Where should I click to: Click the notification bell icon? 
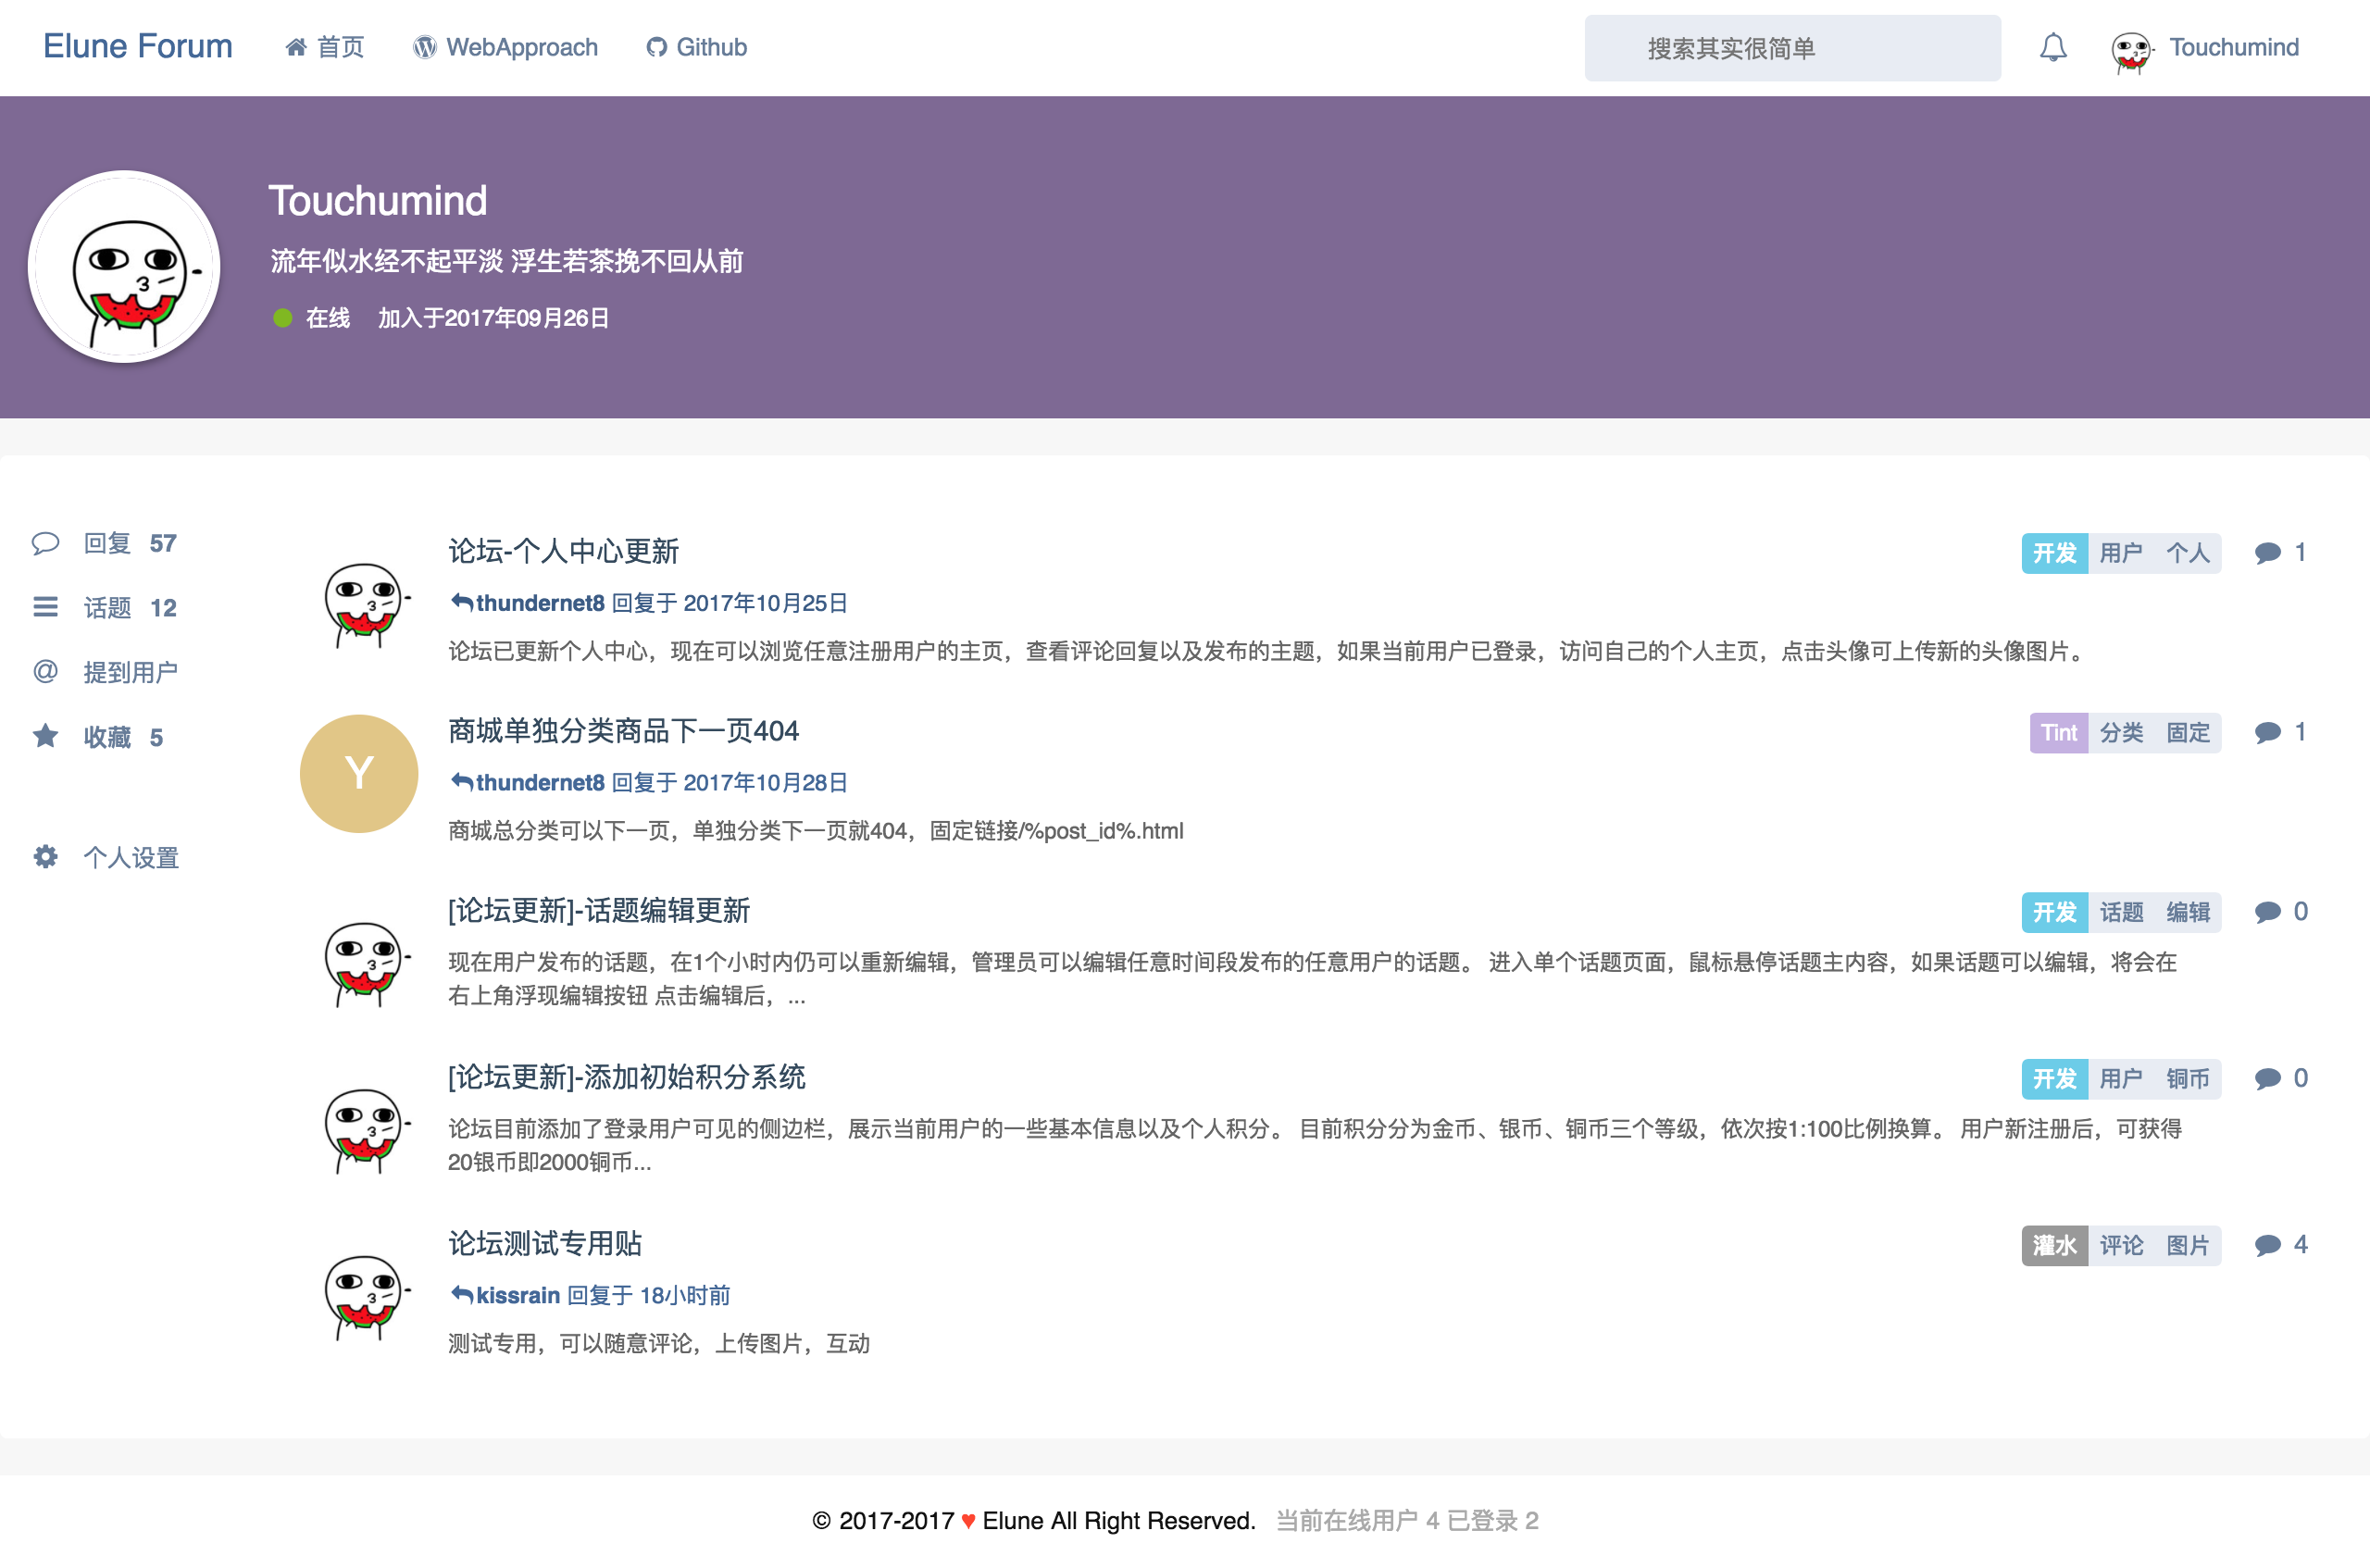pos(2053,48)
